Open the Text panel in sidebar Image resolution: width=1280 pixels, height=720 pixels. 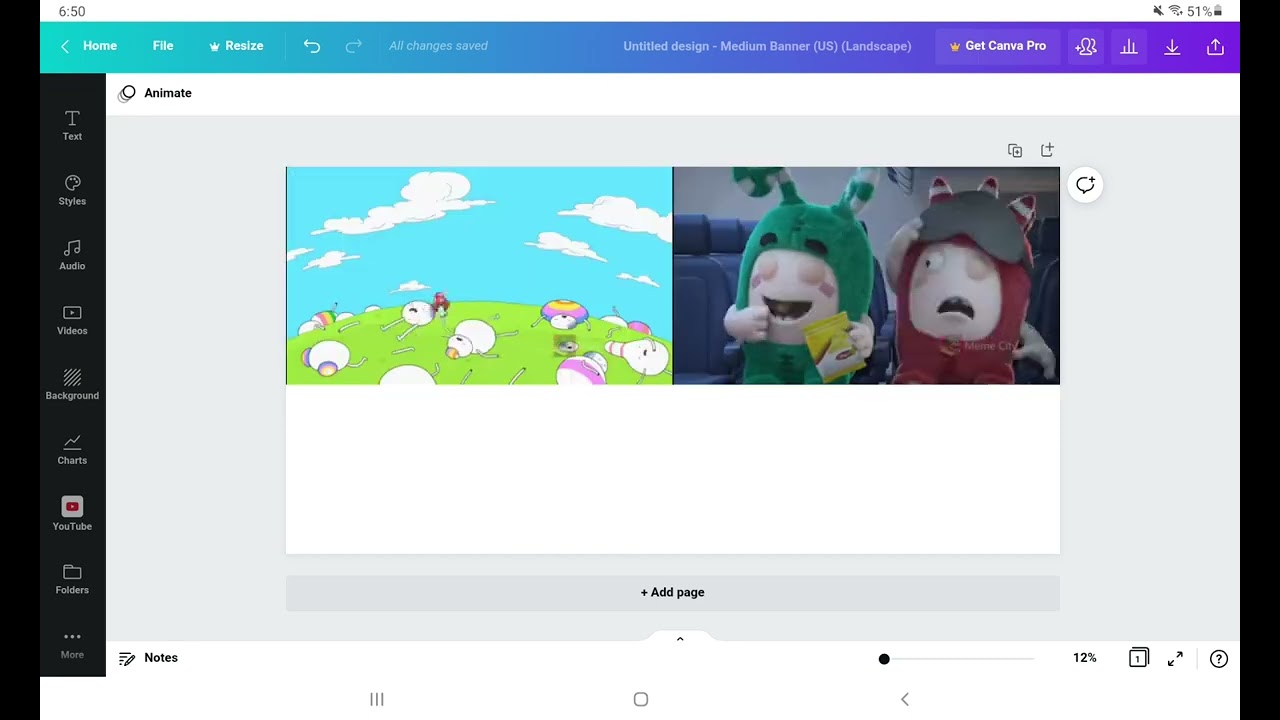(72, 125)
